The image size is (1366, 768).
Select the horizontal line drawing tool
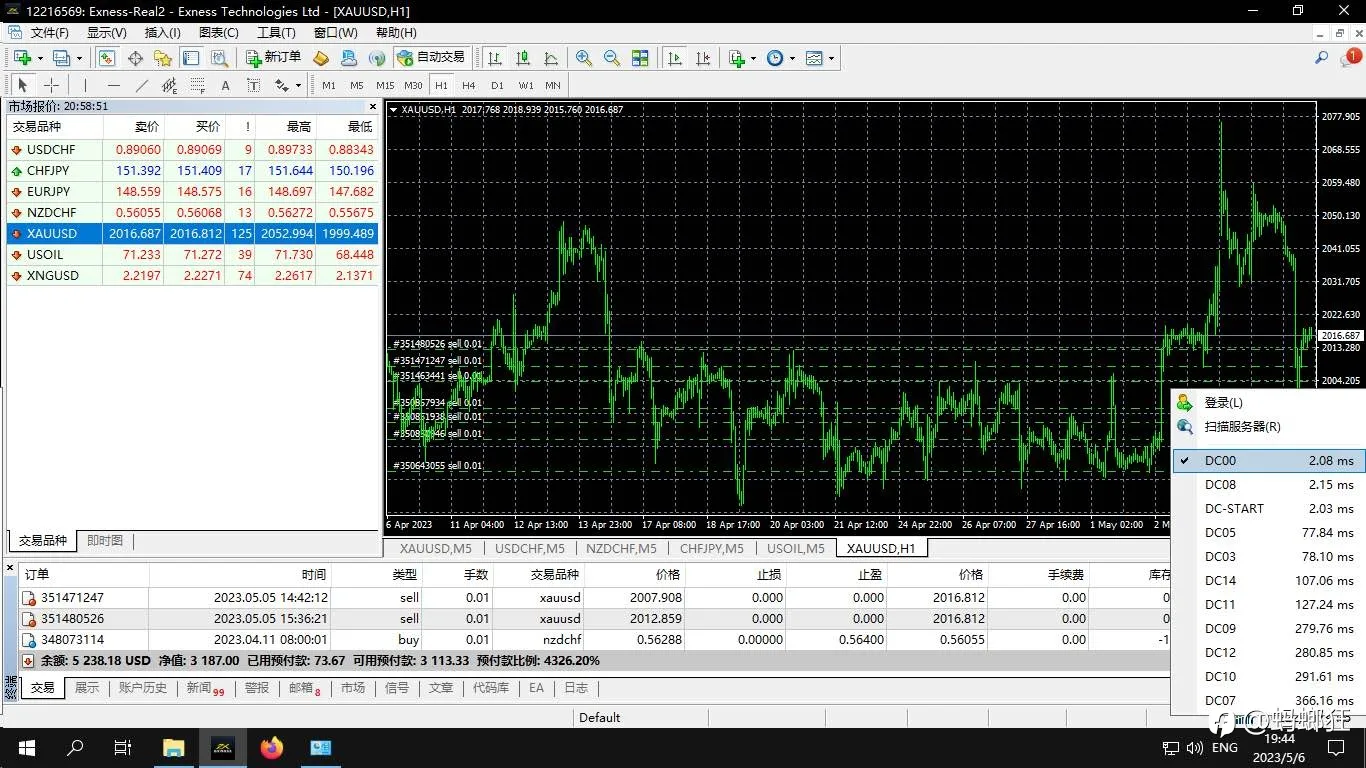tap(113, 85)
